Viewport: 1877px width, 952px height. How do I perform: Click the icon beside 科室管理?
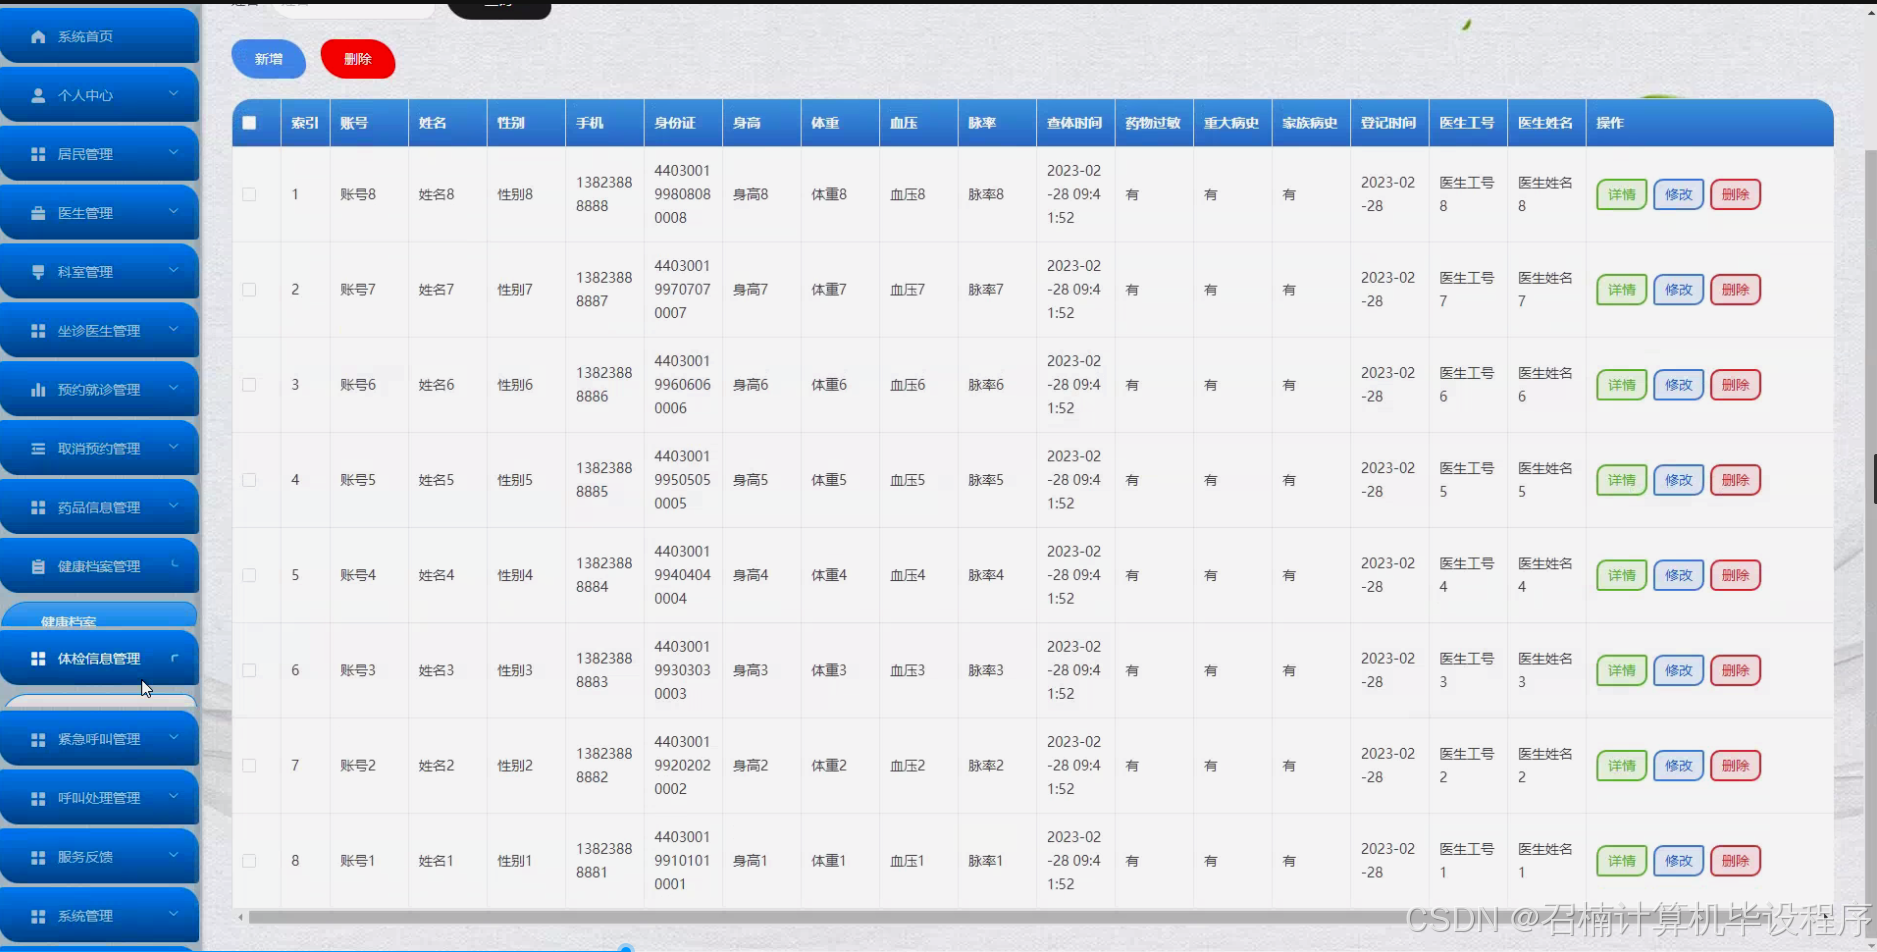38,272
